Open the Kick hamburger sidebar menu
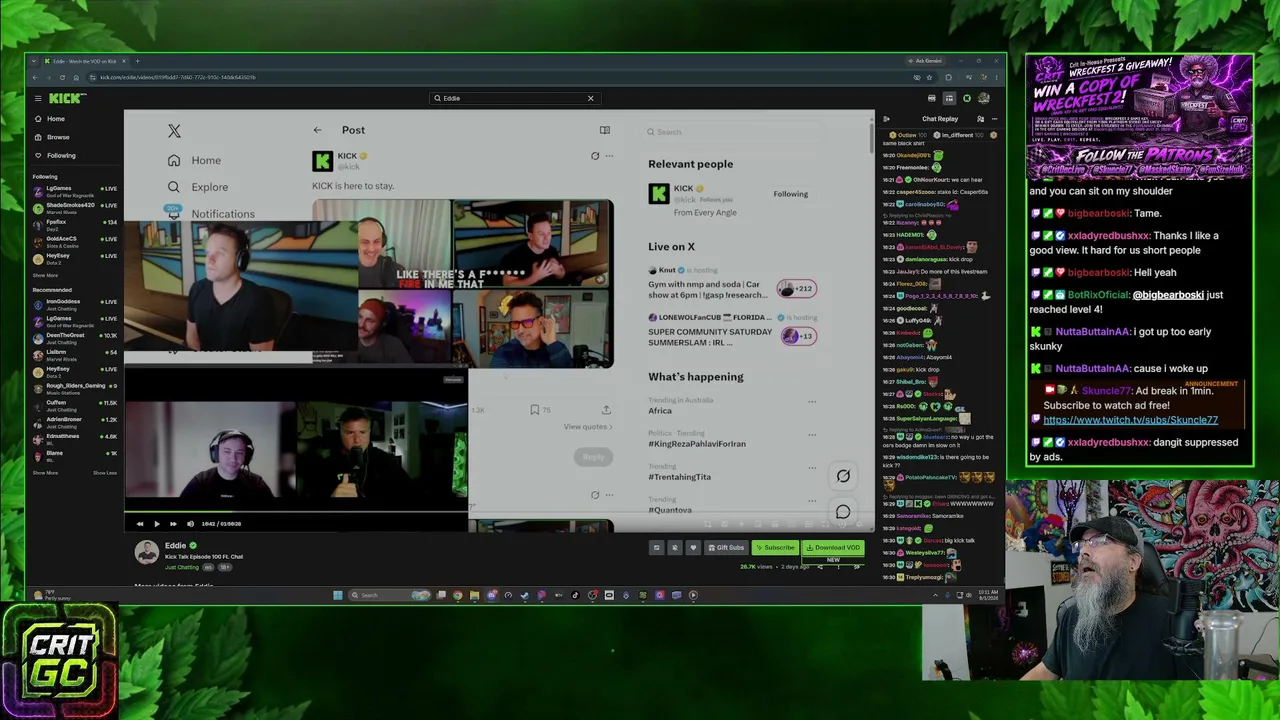This screenshot has height=720, width=1280. point(38,98)
